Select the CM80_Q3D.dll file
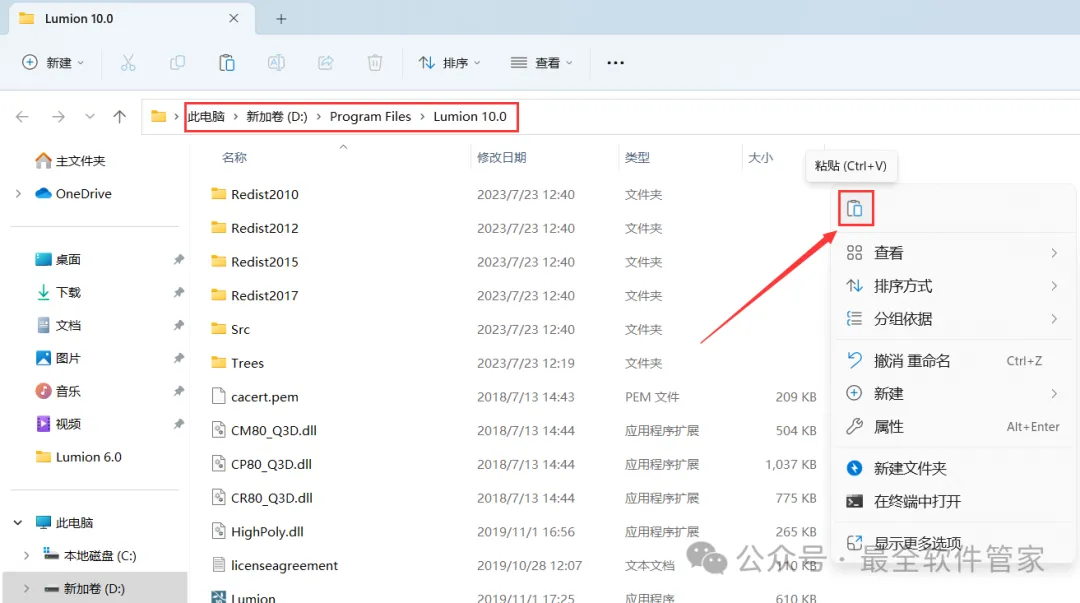The image size is (1080, 603). 513,431
